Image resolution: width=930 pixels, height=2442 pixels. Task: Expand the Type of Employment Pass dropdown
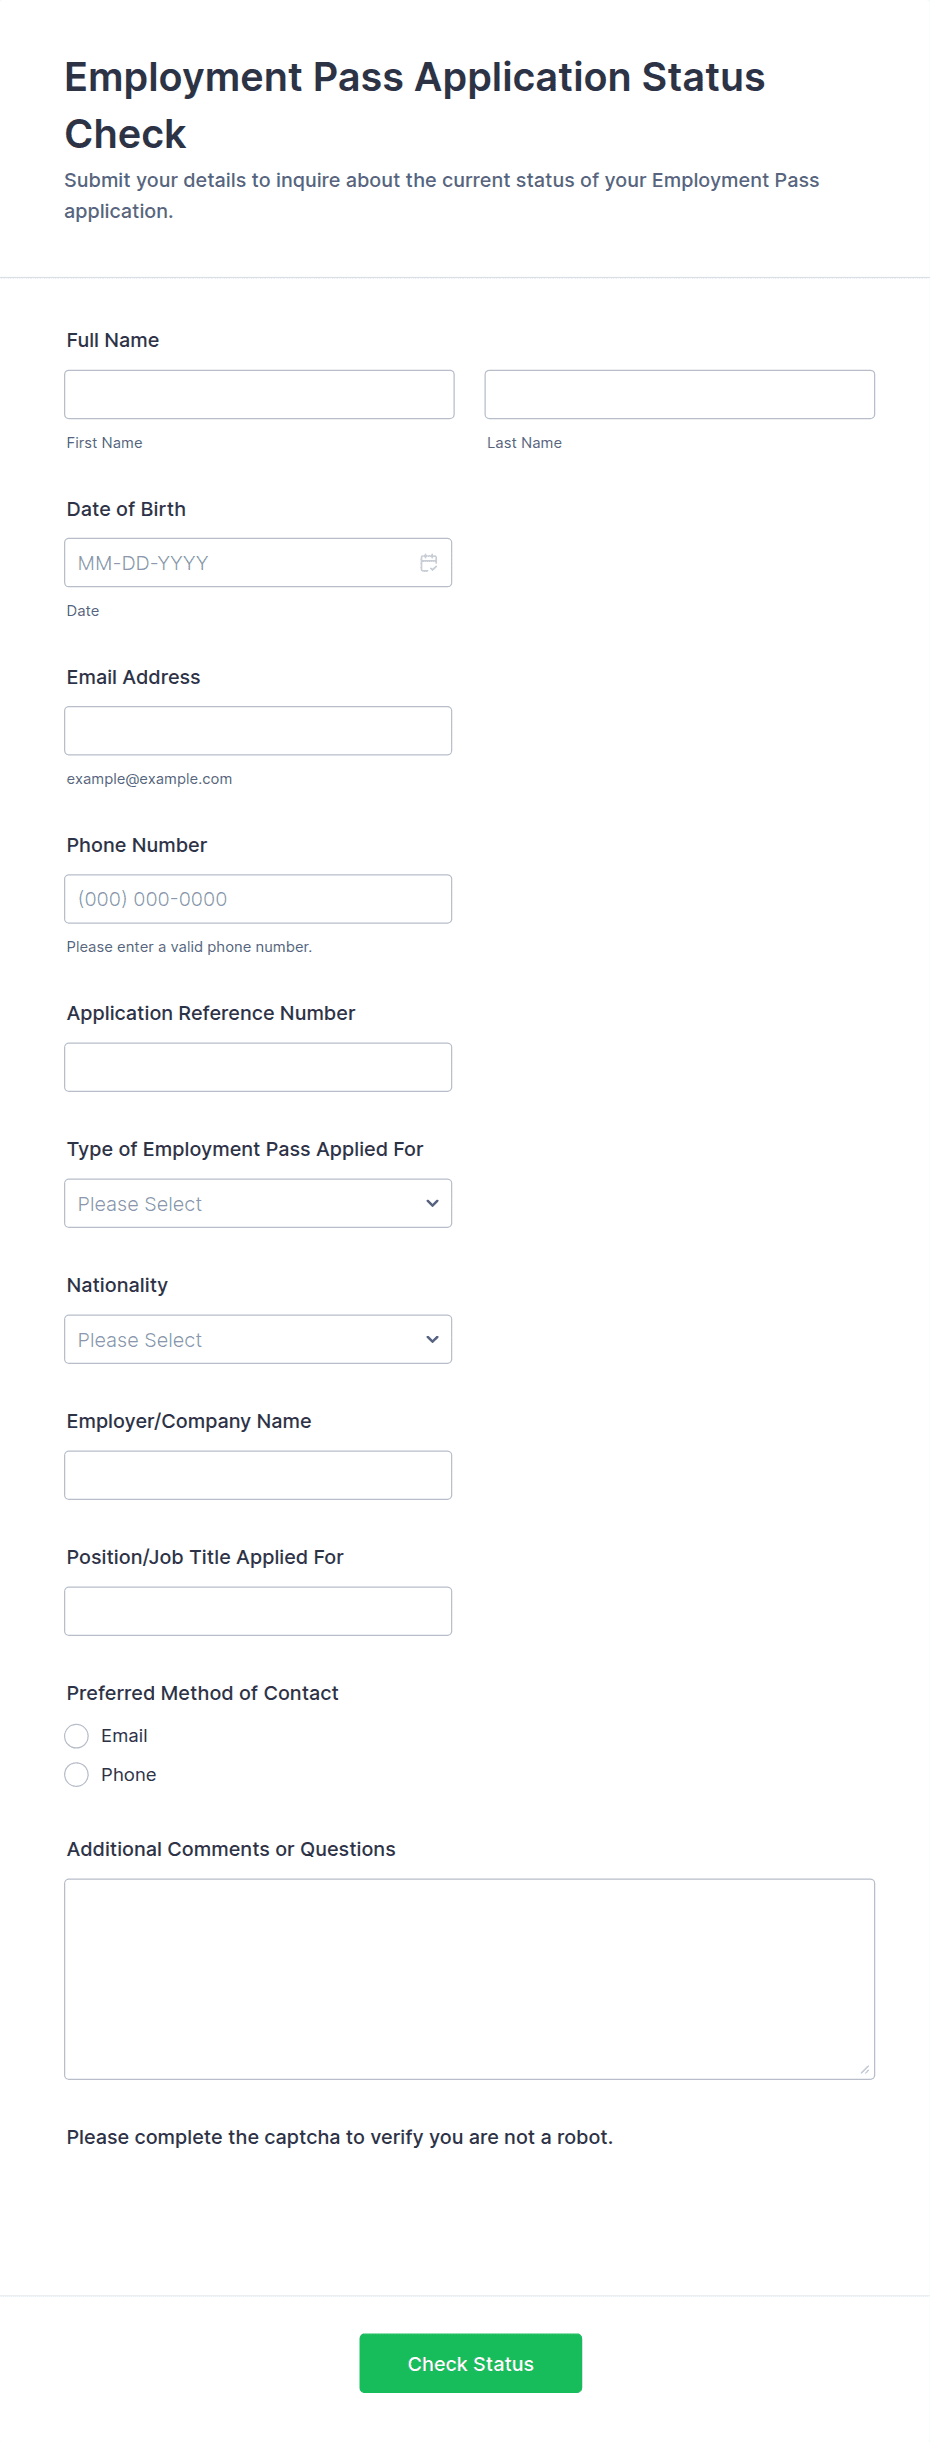257,1203
